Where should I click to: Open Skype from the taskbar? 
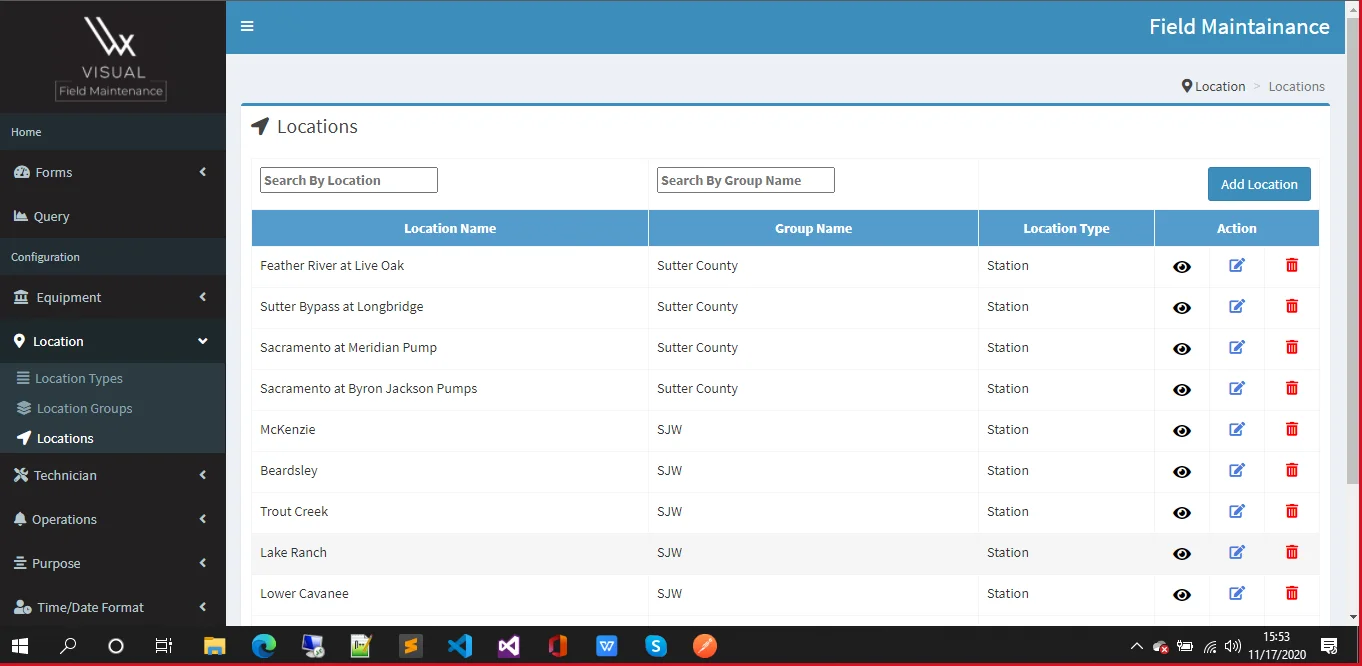click(656, 646)
